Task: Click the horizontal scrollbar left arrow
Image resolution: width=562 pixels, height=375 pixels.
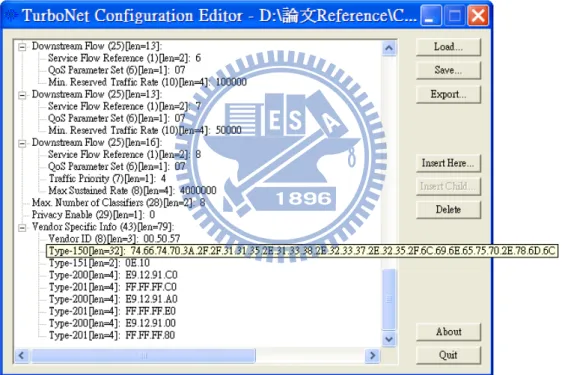Action: pyautogui.click(x=22, y=356)
